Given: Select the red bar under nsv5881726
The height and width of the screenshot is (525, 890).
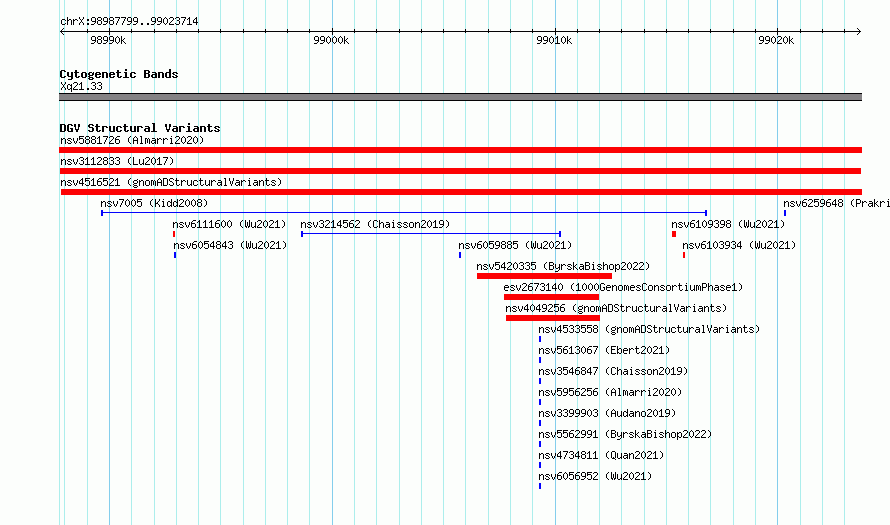Looking at the screenshot, I should click(x=460, y=150).
